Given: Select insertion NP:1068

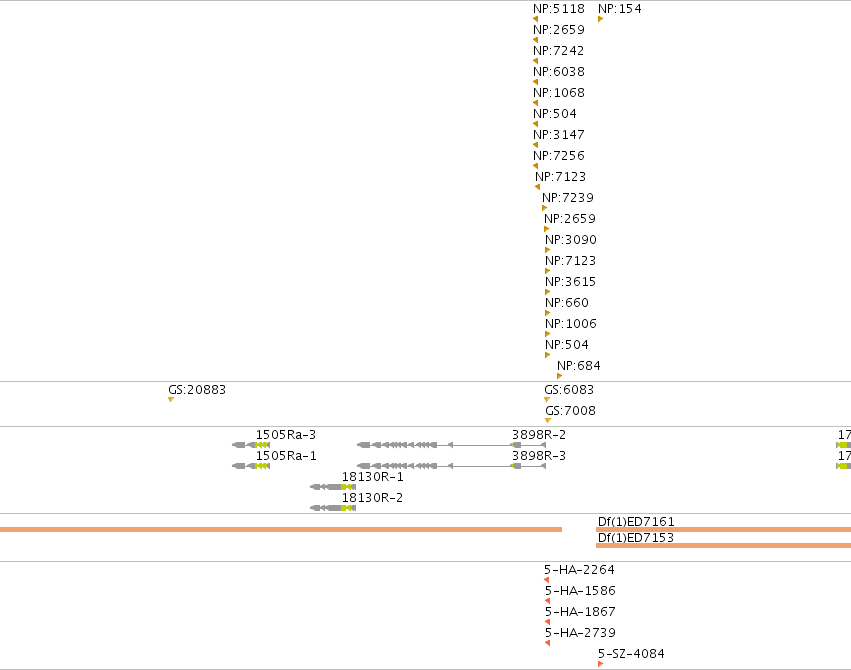Looking at the screenshot, I should 558,93.
